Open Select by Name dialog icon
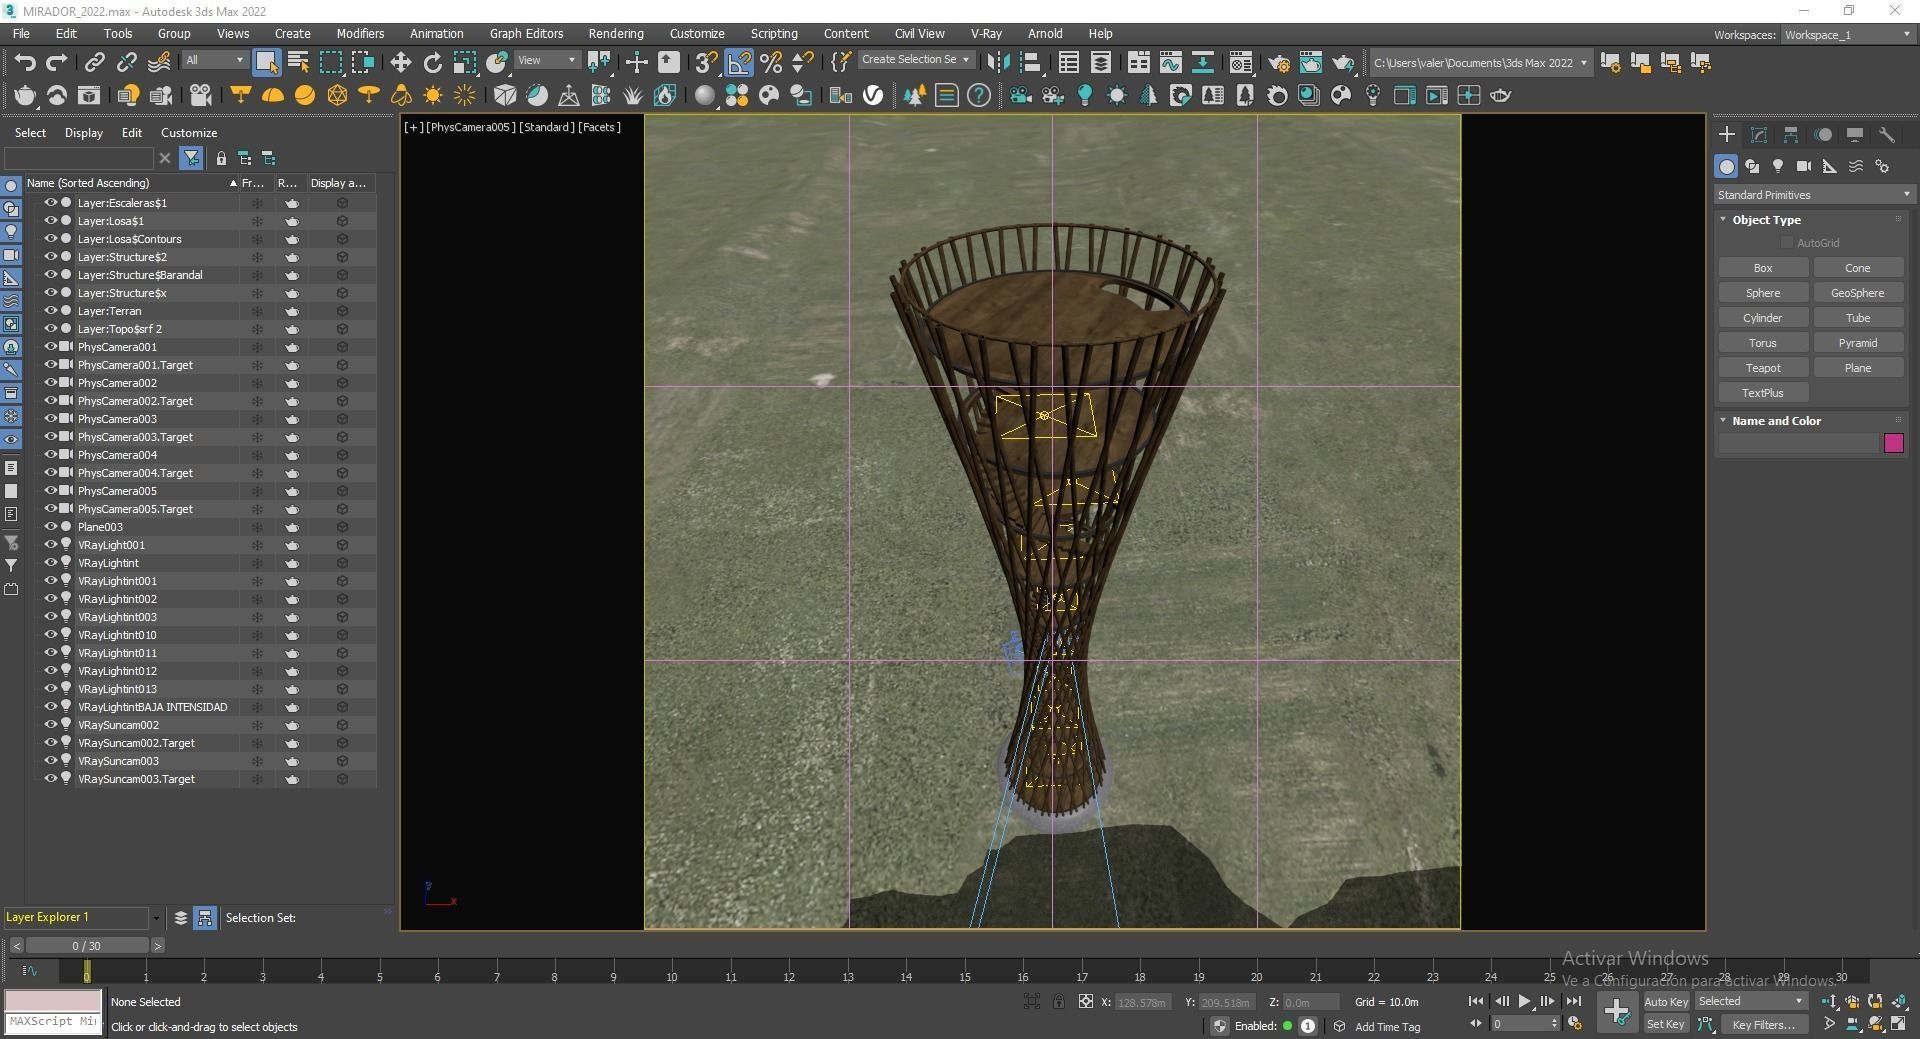 tap(298, 63)
